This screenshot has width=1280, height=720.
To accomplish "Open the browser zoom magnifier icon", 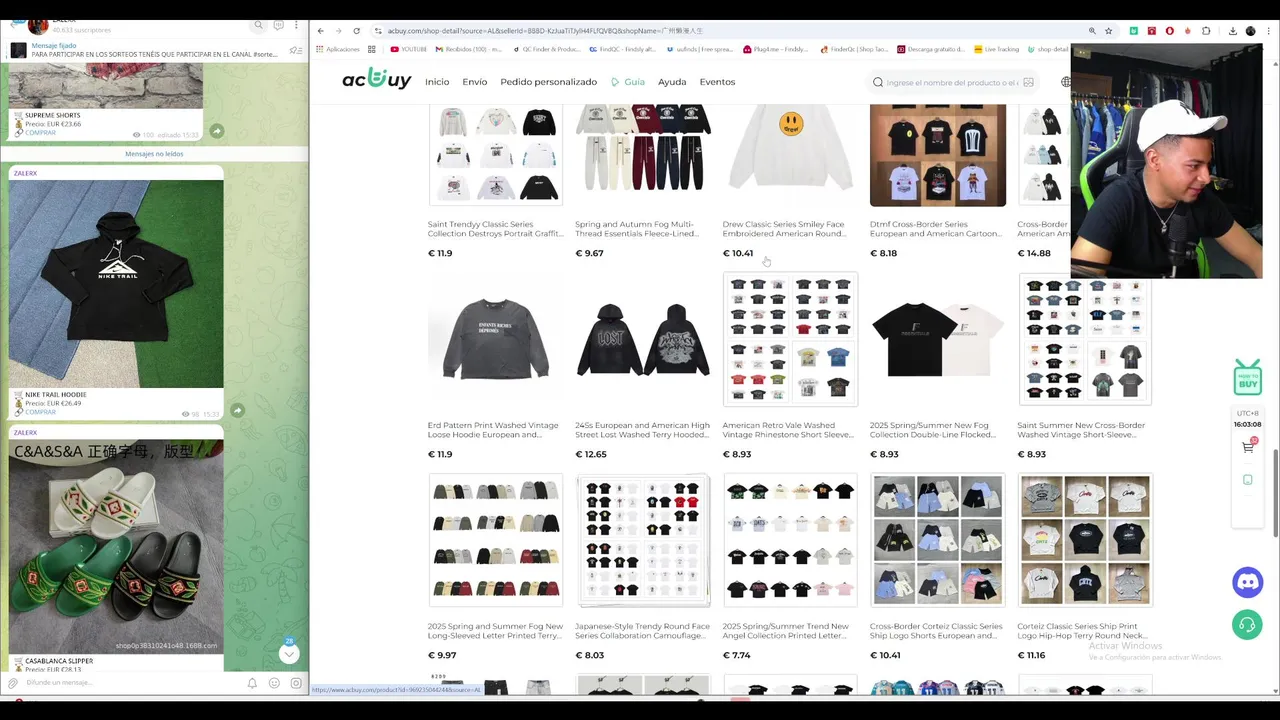I will (x=1092, y=31).
